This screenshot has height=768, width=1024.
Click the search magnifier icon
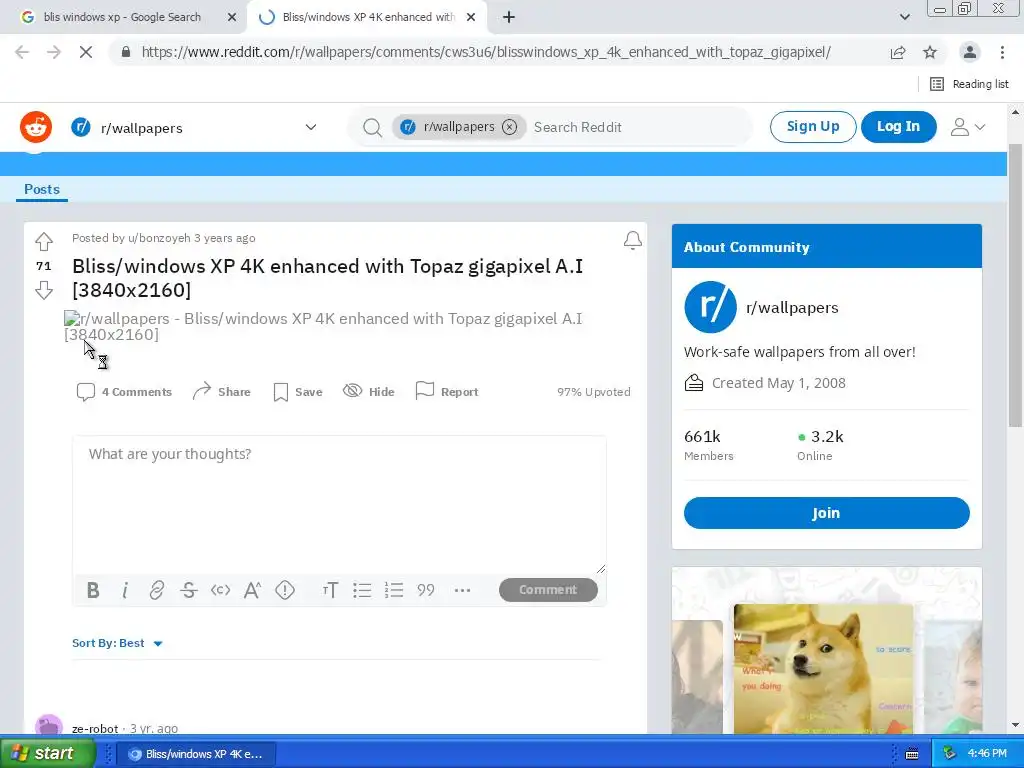pos(372,127)
